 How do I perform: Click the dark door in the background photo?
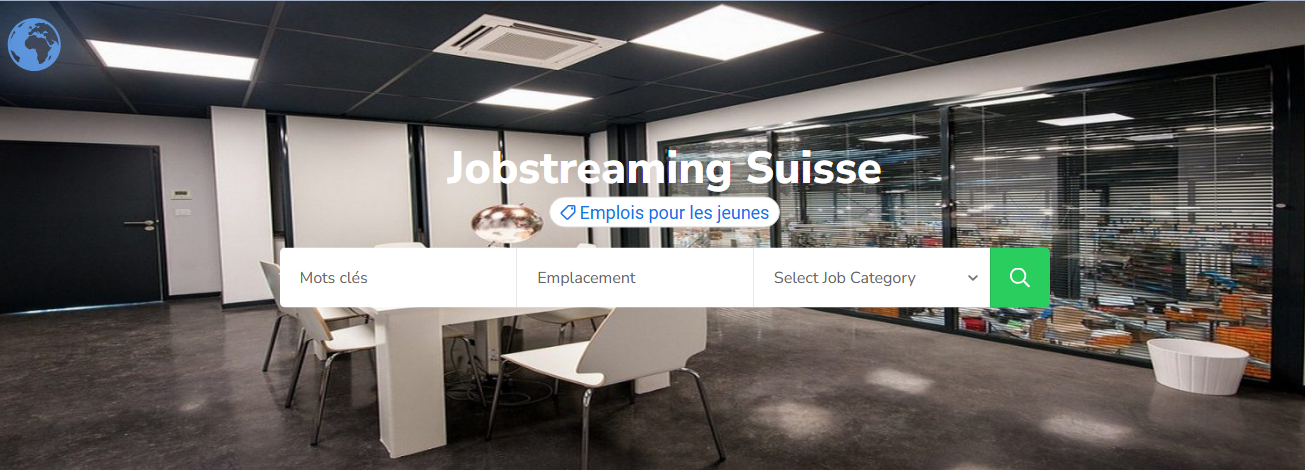81,225
